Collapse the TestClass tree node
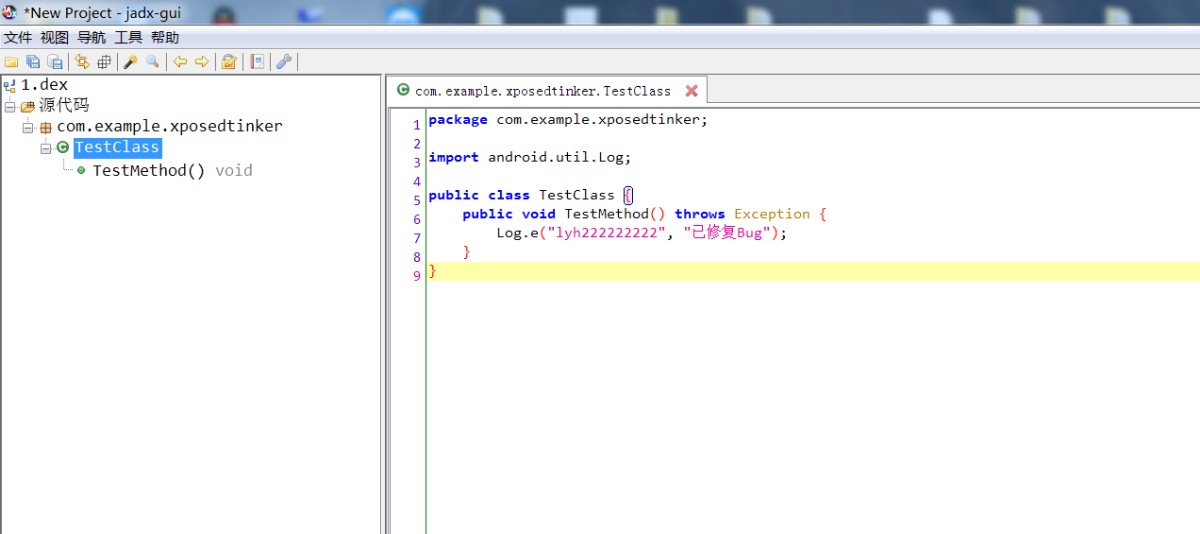The image size is (1200, 534). (46, 148)
